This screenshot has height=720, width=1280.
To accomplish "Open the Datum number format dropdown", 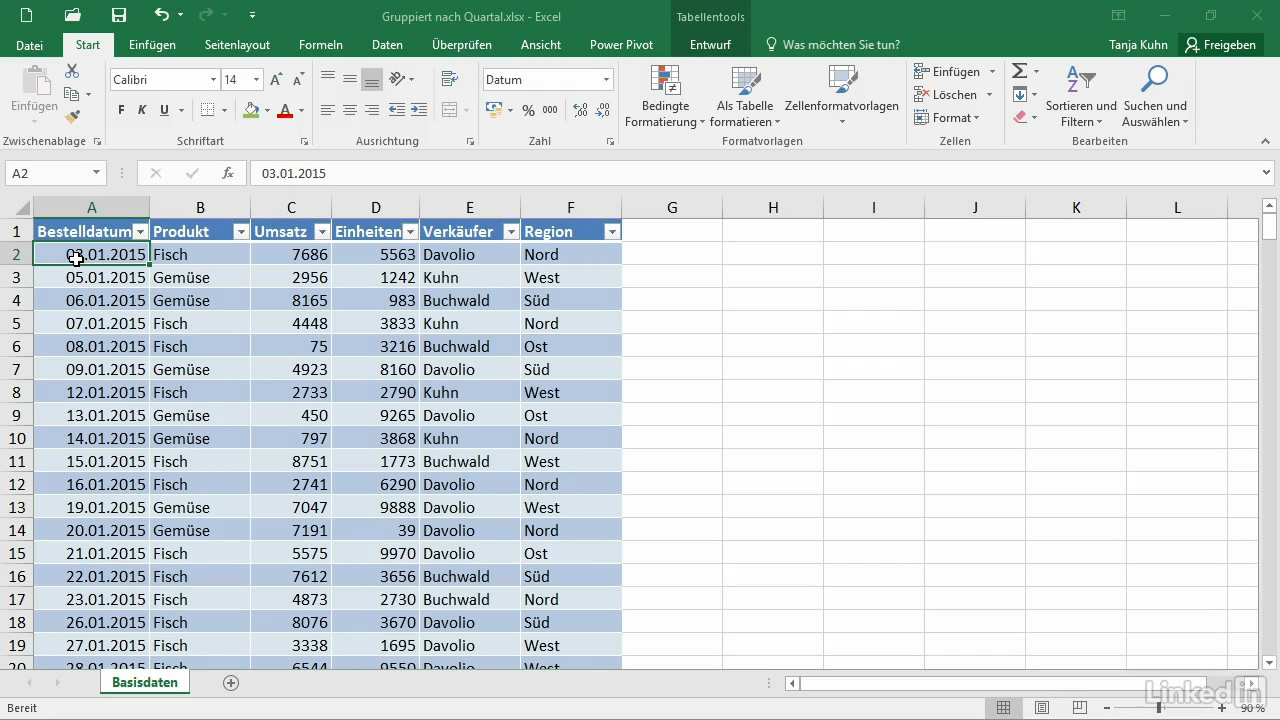I will [606, 80].
